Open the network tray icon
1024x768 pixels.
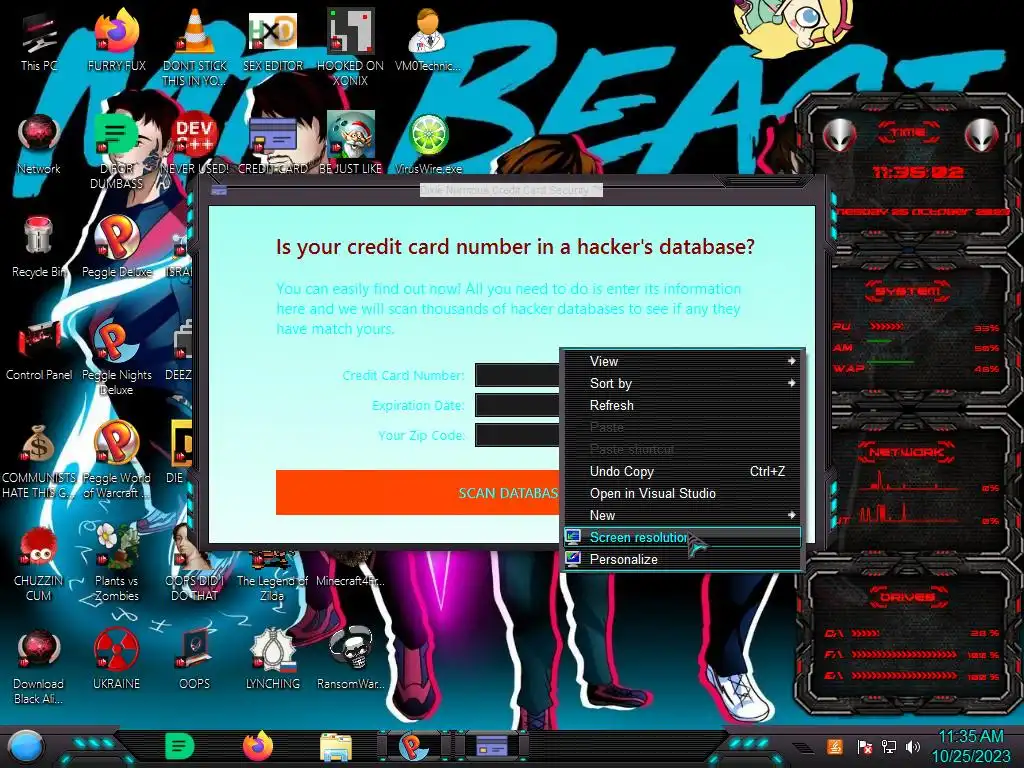tap(889, 746)
